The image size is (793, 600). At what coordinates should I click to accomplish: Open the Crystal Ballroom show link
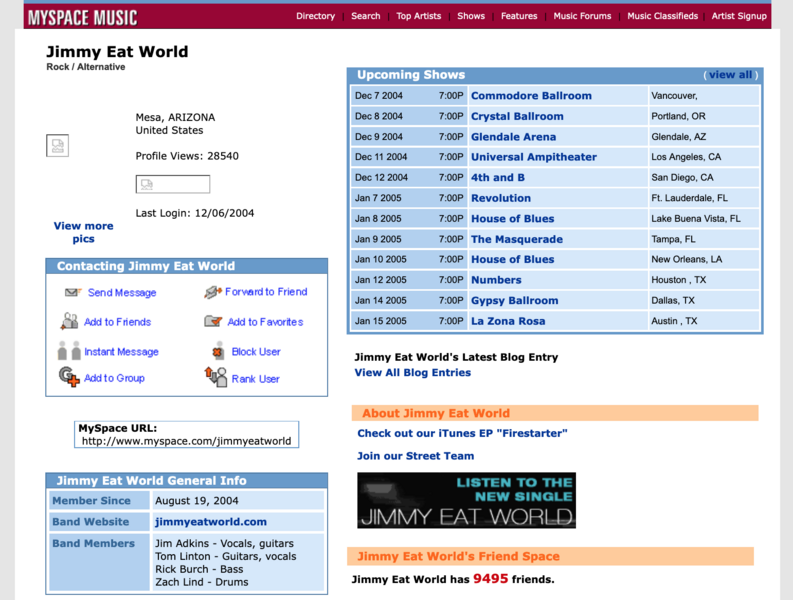pos(517,116)
